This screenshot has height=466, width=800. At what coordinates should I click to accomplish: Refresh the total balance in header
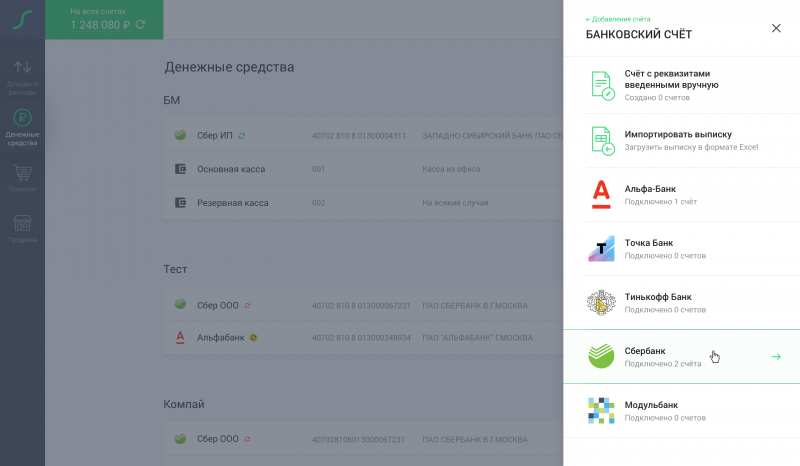tap(140, 24)
